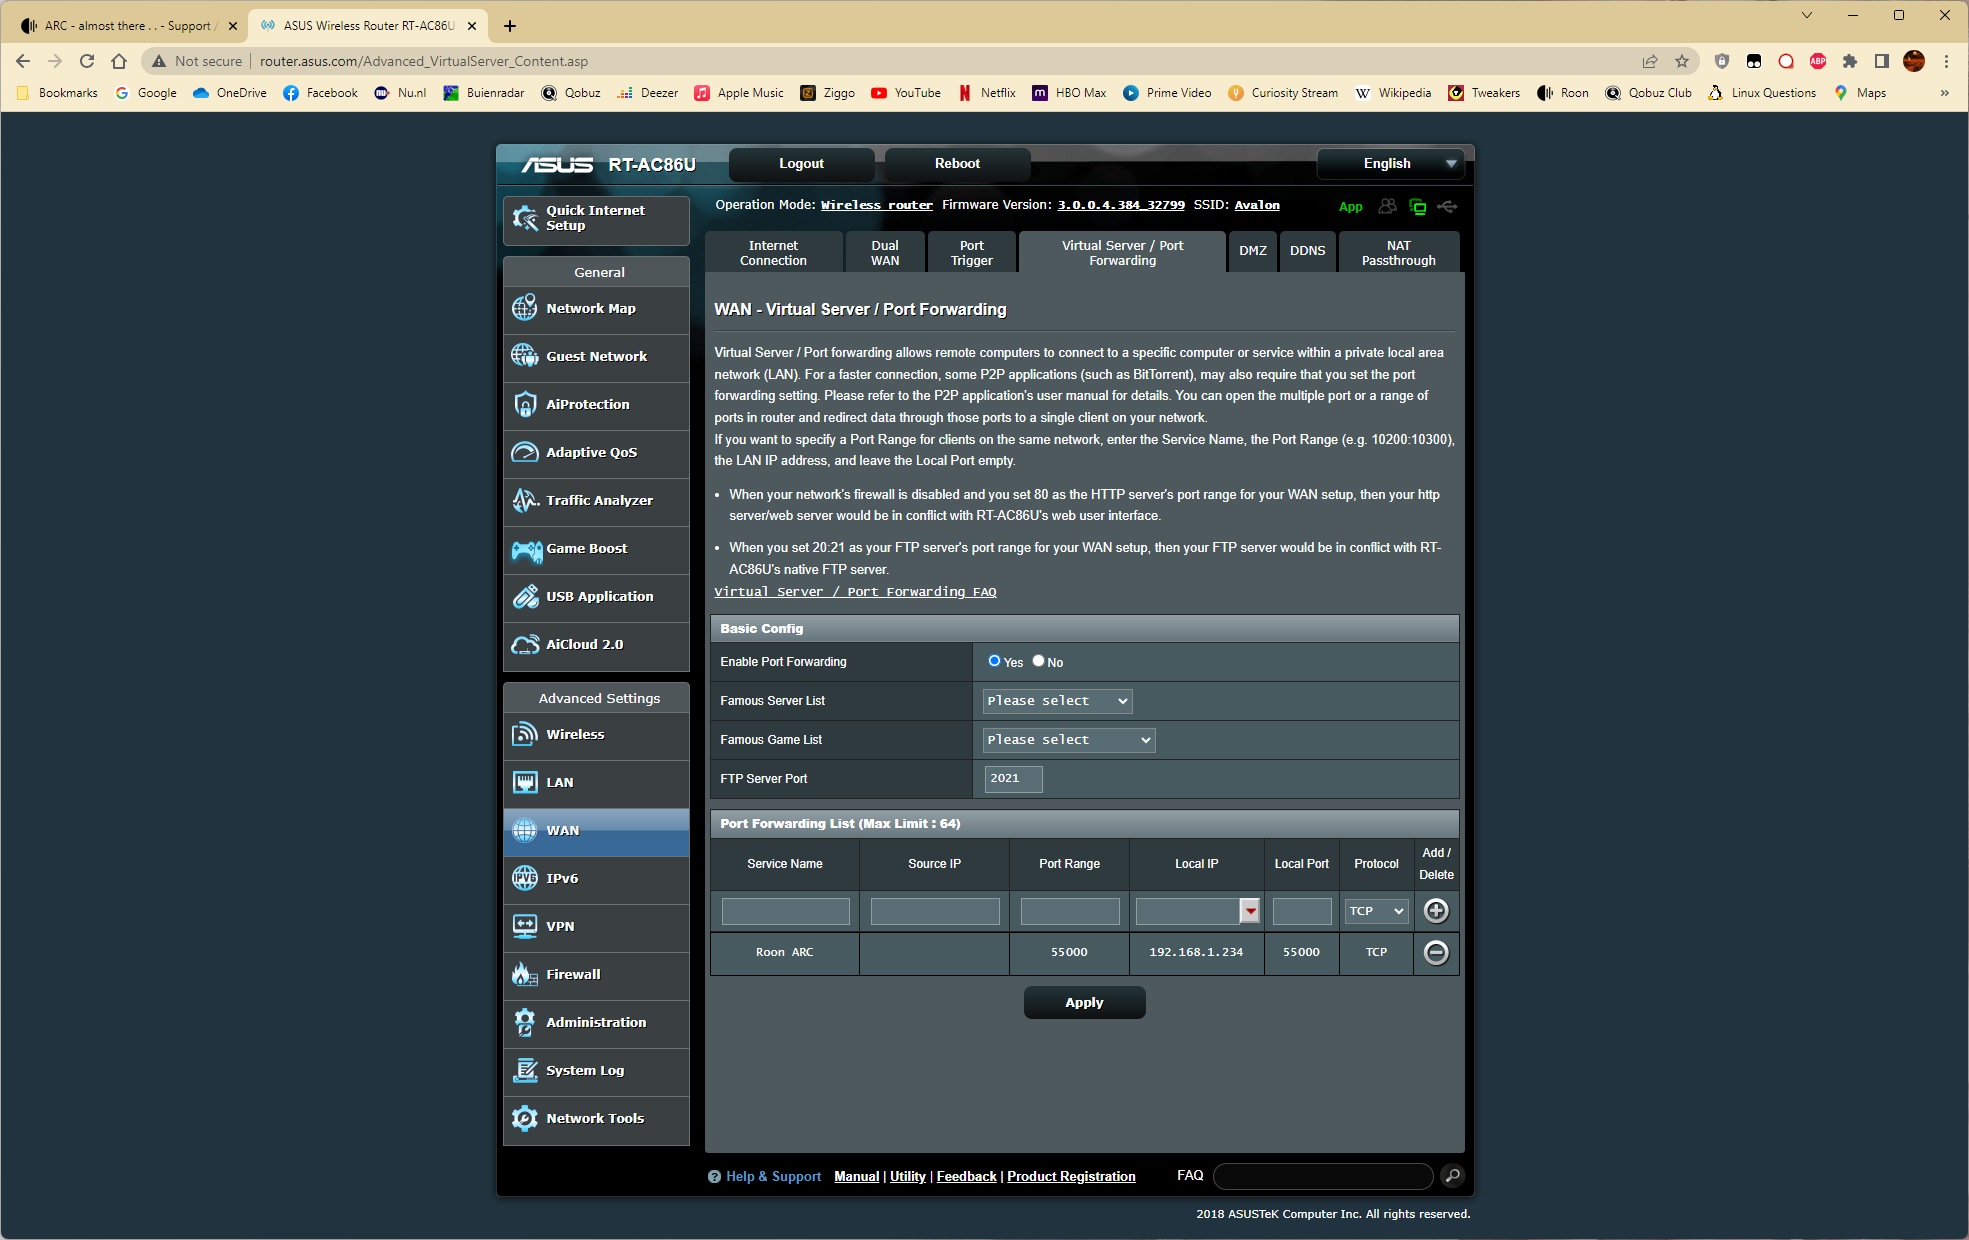Open browser extensions puzzle icon

click(1850, 61)
